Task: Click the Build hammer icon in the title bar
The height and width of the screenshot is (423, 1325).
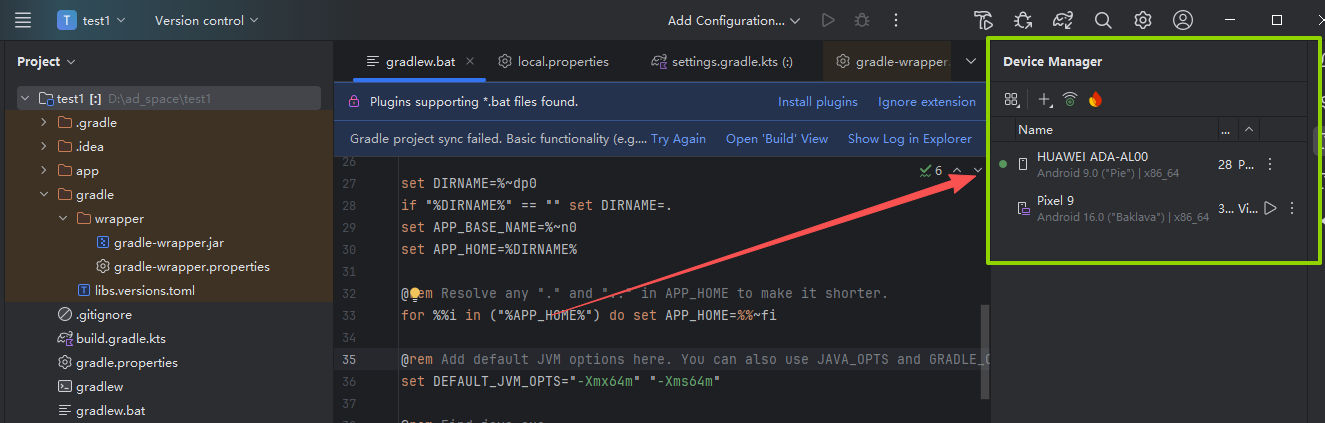Action: 983,20
